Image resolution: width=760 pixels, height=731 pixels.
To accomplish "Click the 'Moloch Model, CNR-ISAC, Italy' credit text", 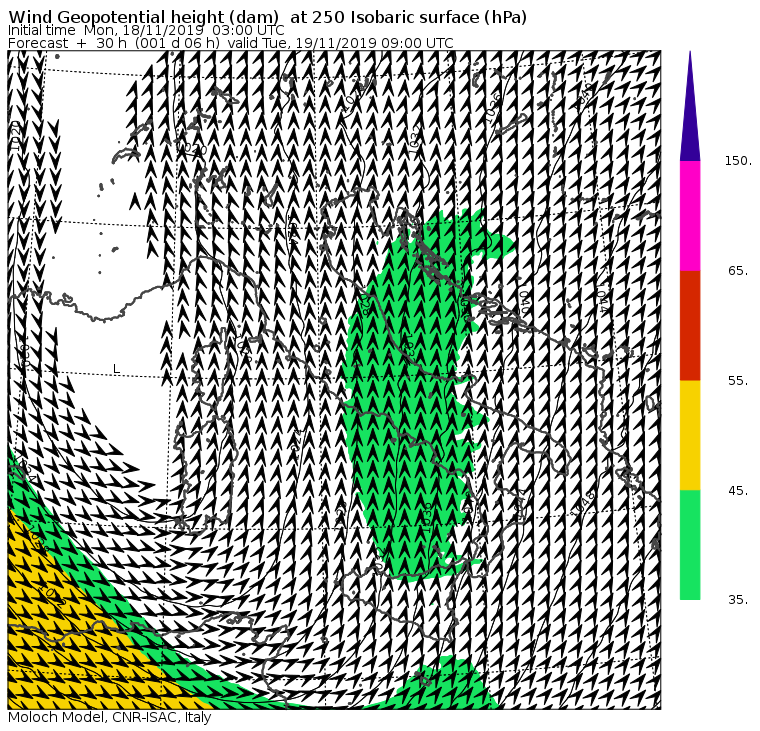I will [110, 717].
